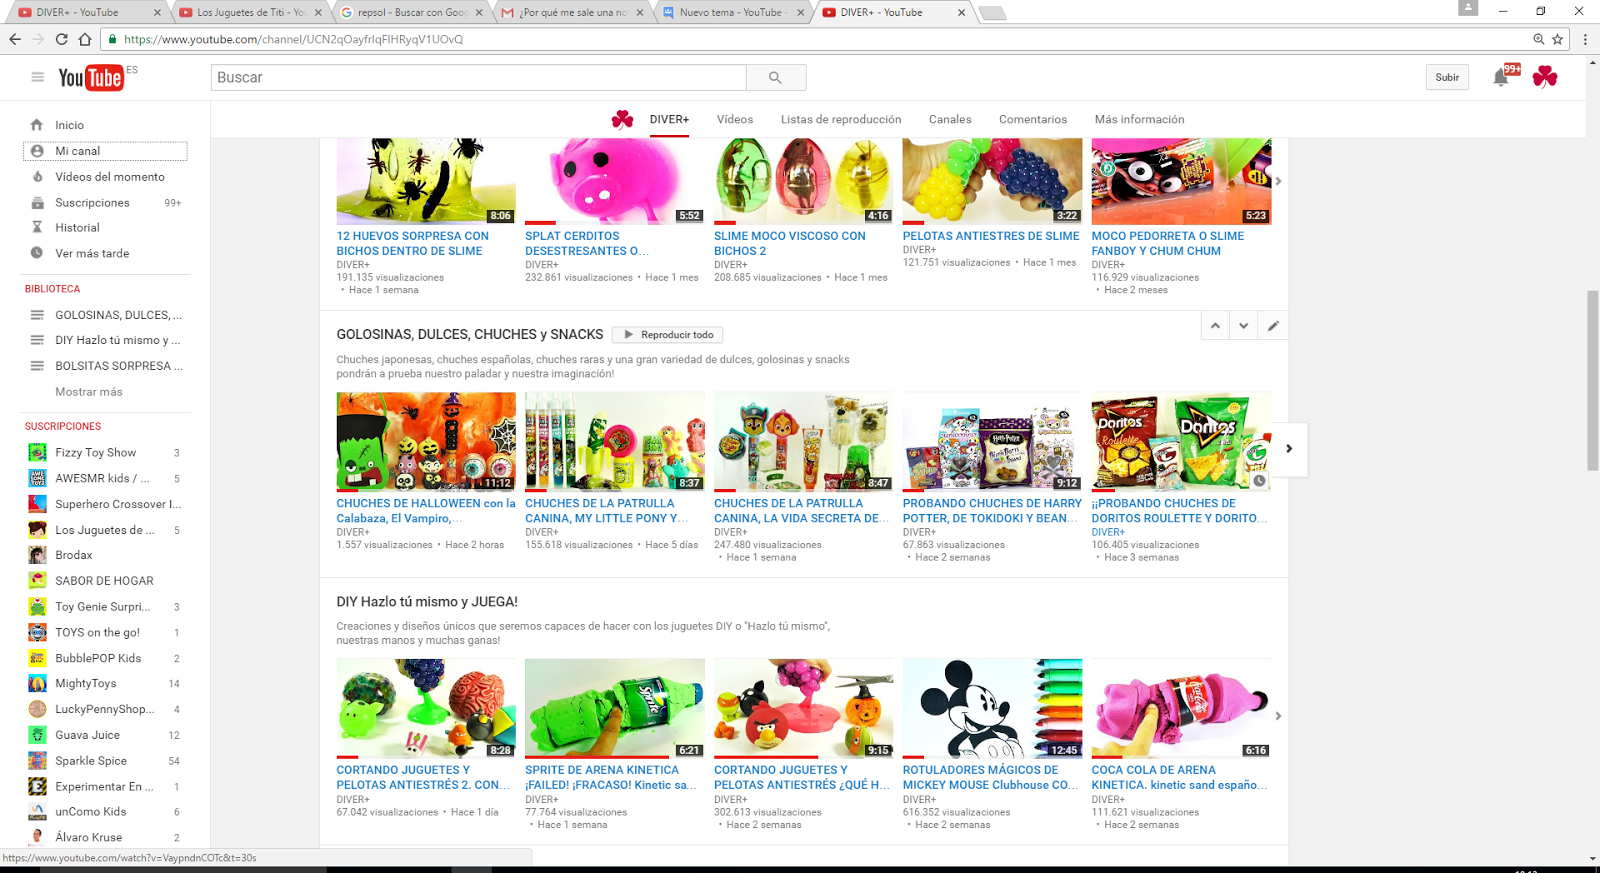Open Splat Cerditos pink pig thumbnail

pyautogui.click(x=615, y=181)
